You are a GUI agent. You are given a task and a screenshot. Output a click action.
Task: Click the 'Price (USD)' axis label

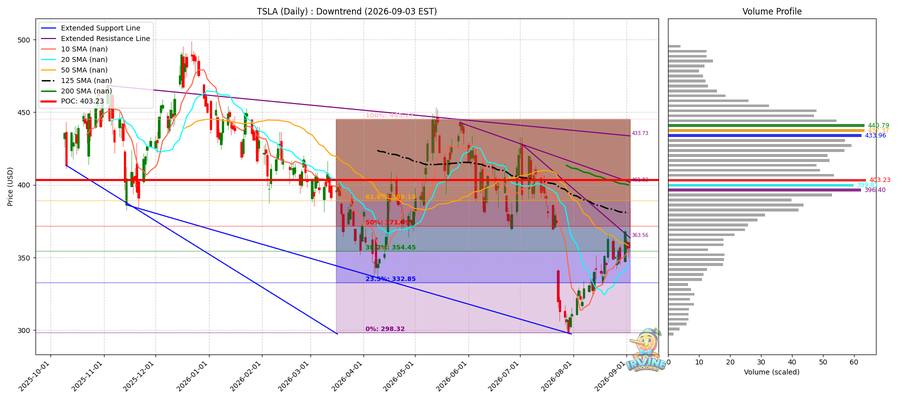(10, 187)
